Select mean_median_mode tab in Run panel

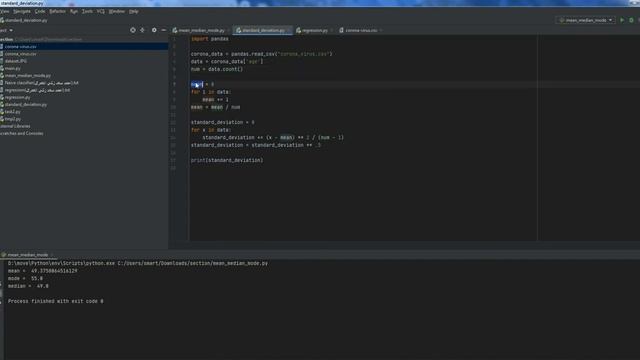point(27,255)
